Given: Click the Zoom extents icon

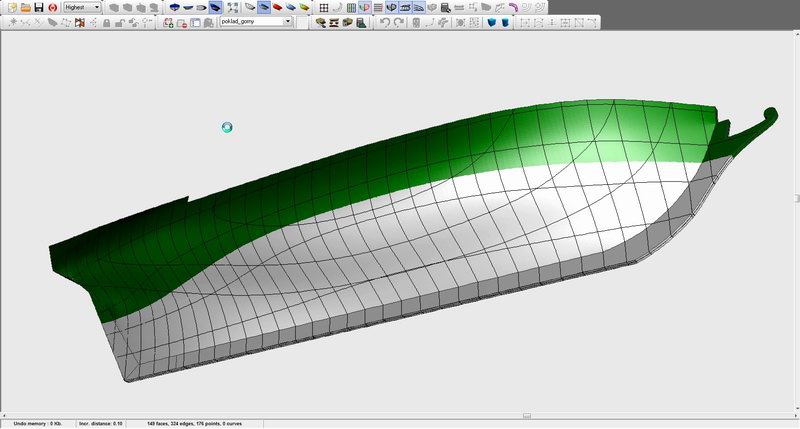Looking at the screenshot, I should [x=232, y=7].
